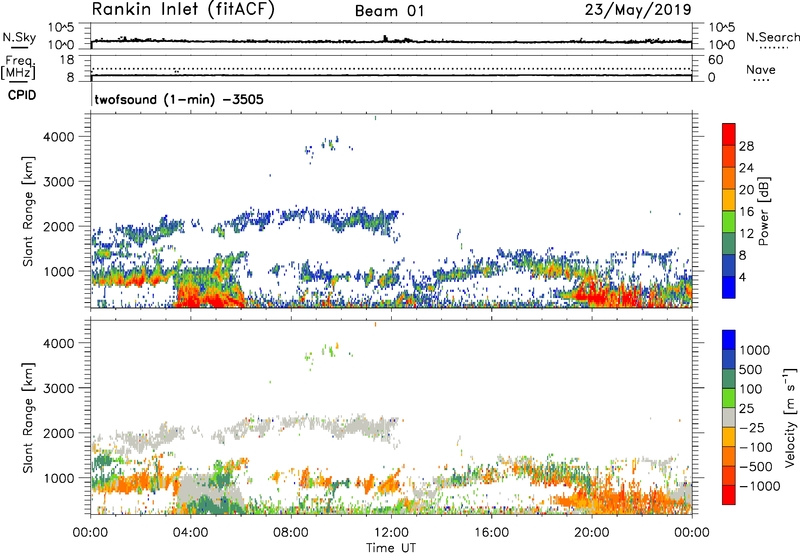Click the '1000' range tick on velocity panel
This screenshot has height=554, width=800.
click(x=59, y=478)
